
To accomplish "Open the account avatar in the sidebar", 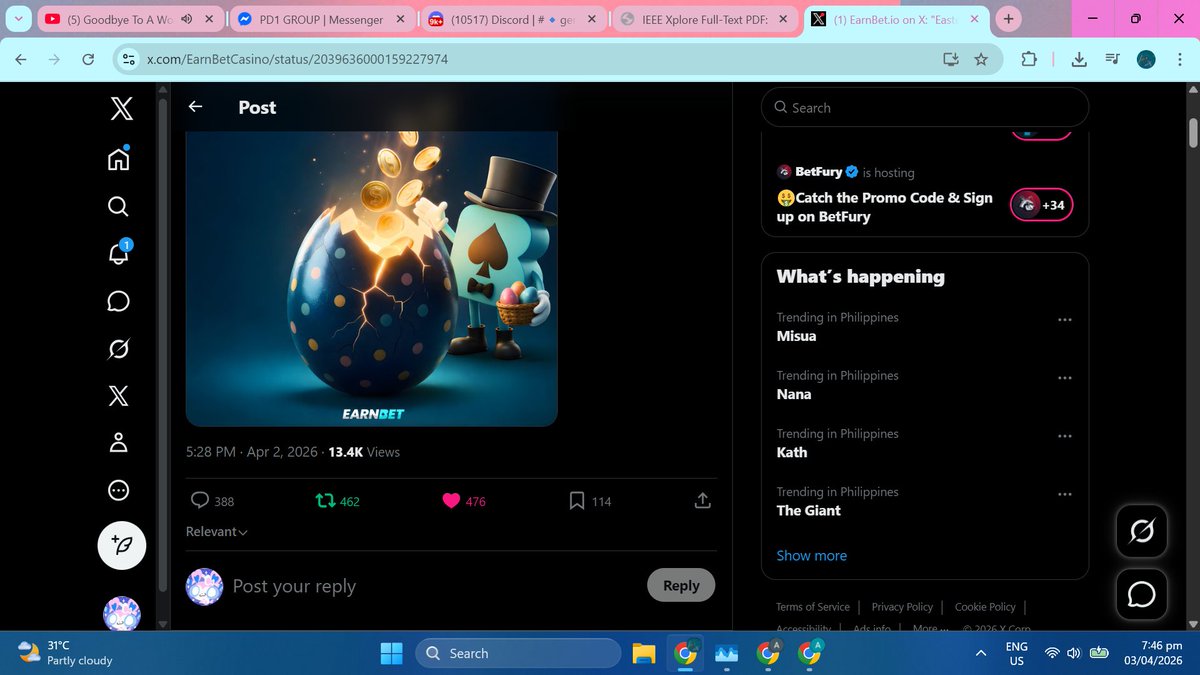I will (x=122, y=613).
